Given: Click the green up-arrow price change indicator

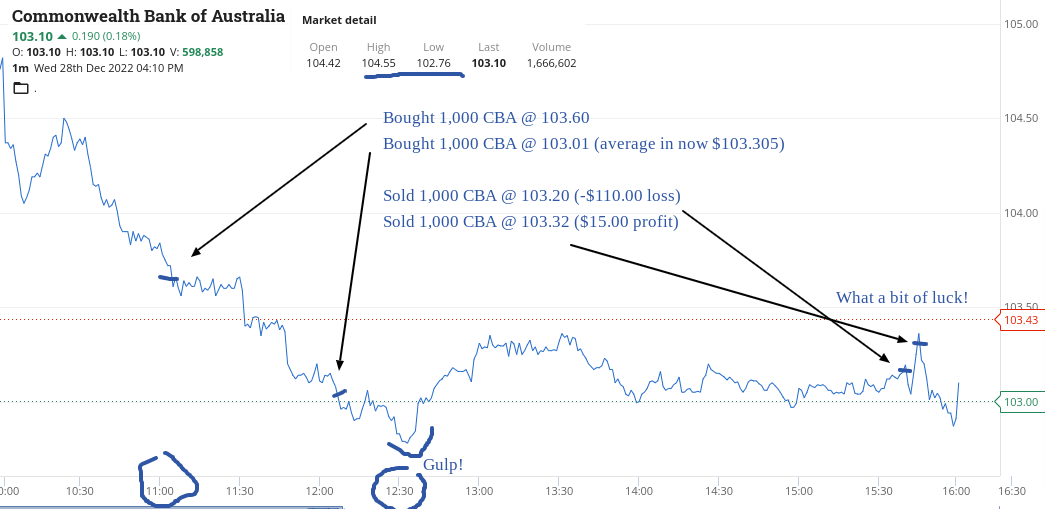Looking at the screenshot, I should click(x=62, y=36).
